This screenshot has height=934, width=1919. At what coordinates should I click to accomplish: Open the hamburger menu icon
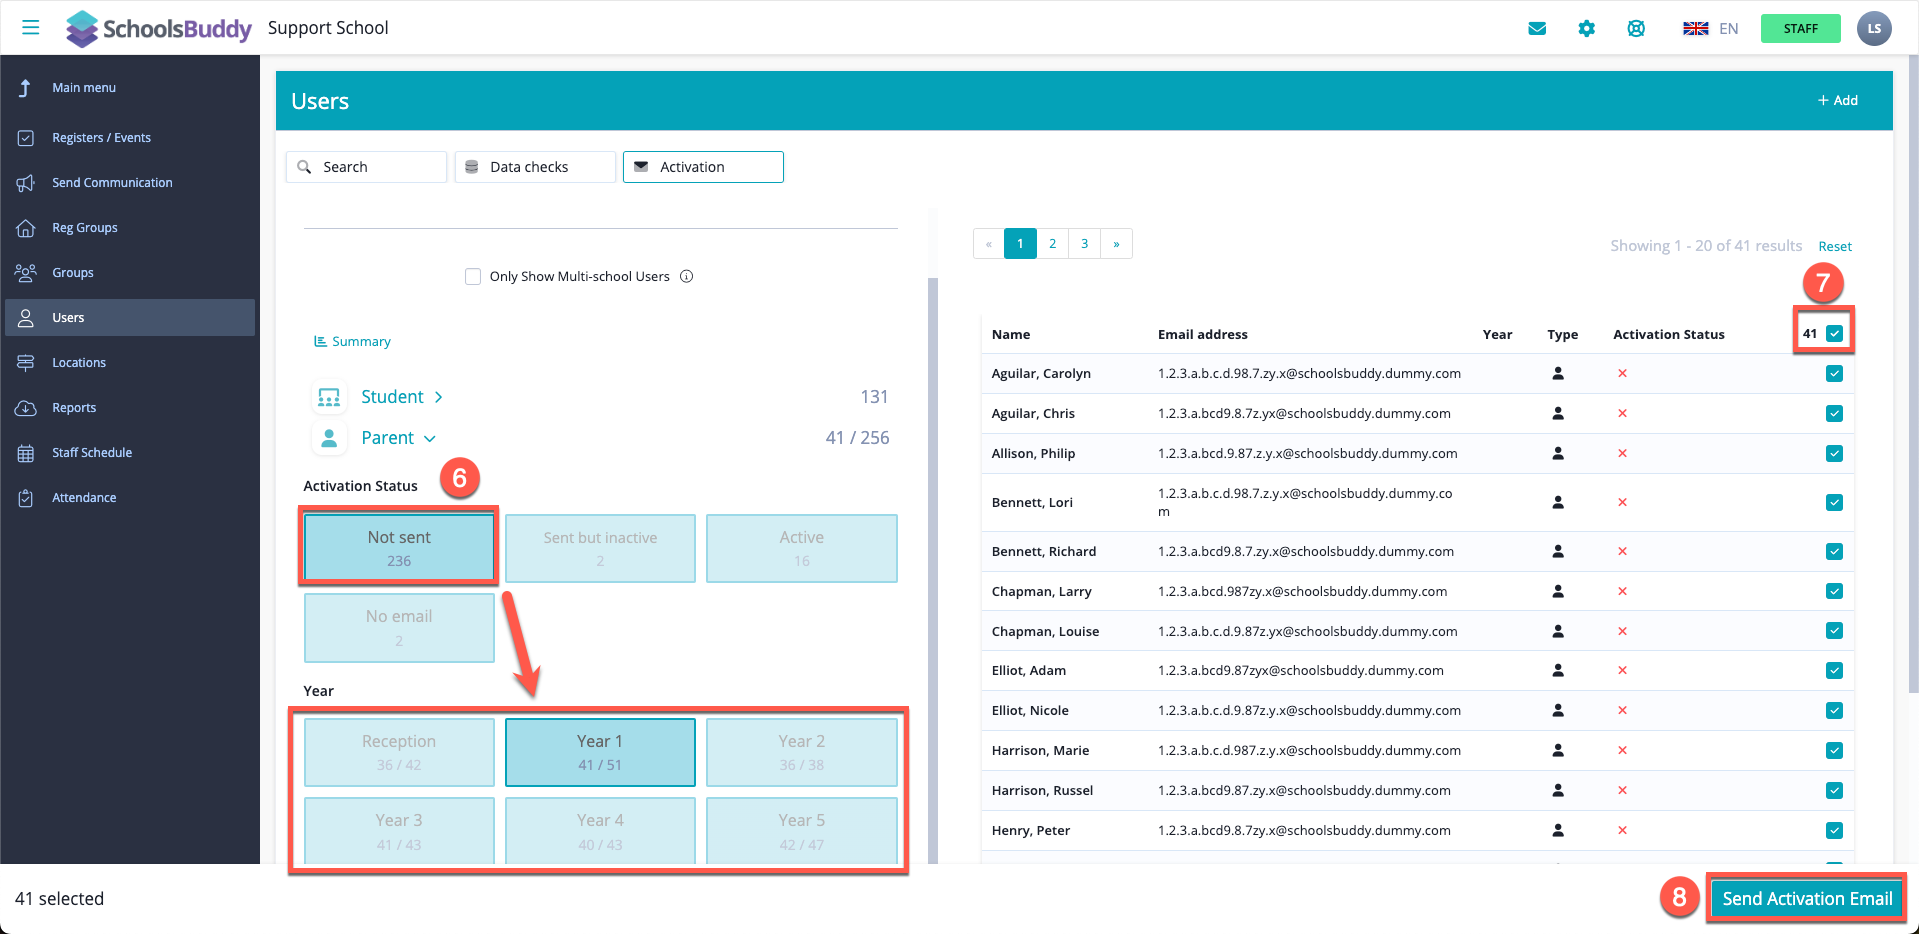pos(31,27)
